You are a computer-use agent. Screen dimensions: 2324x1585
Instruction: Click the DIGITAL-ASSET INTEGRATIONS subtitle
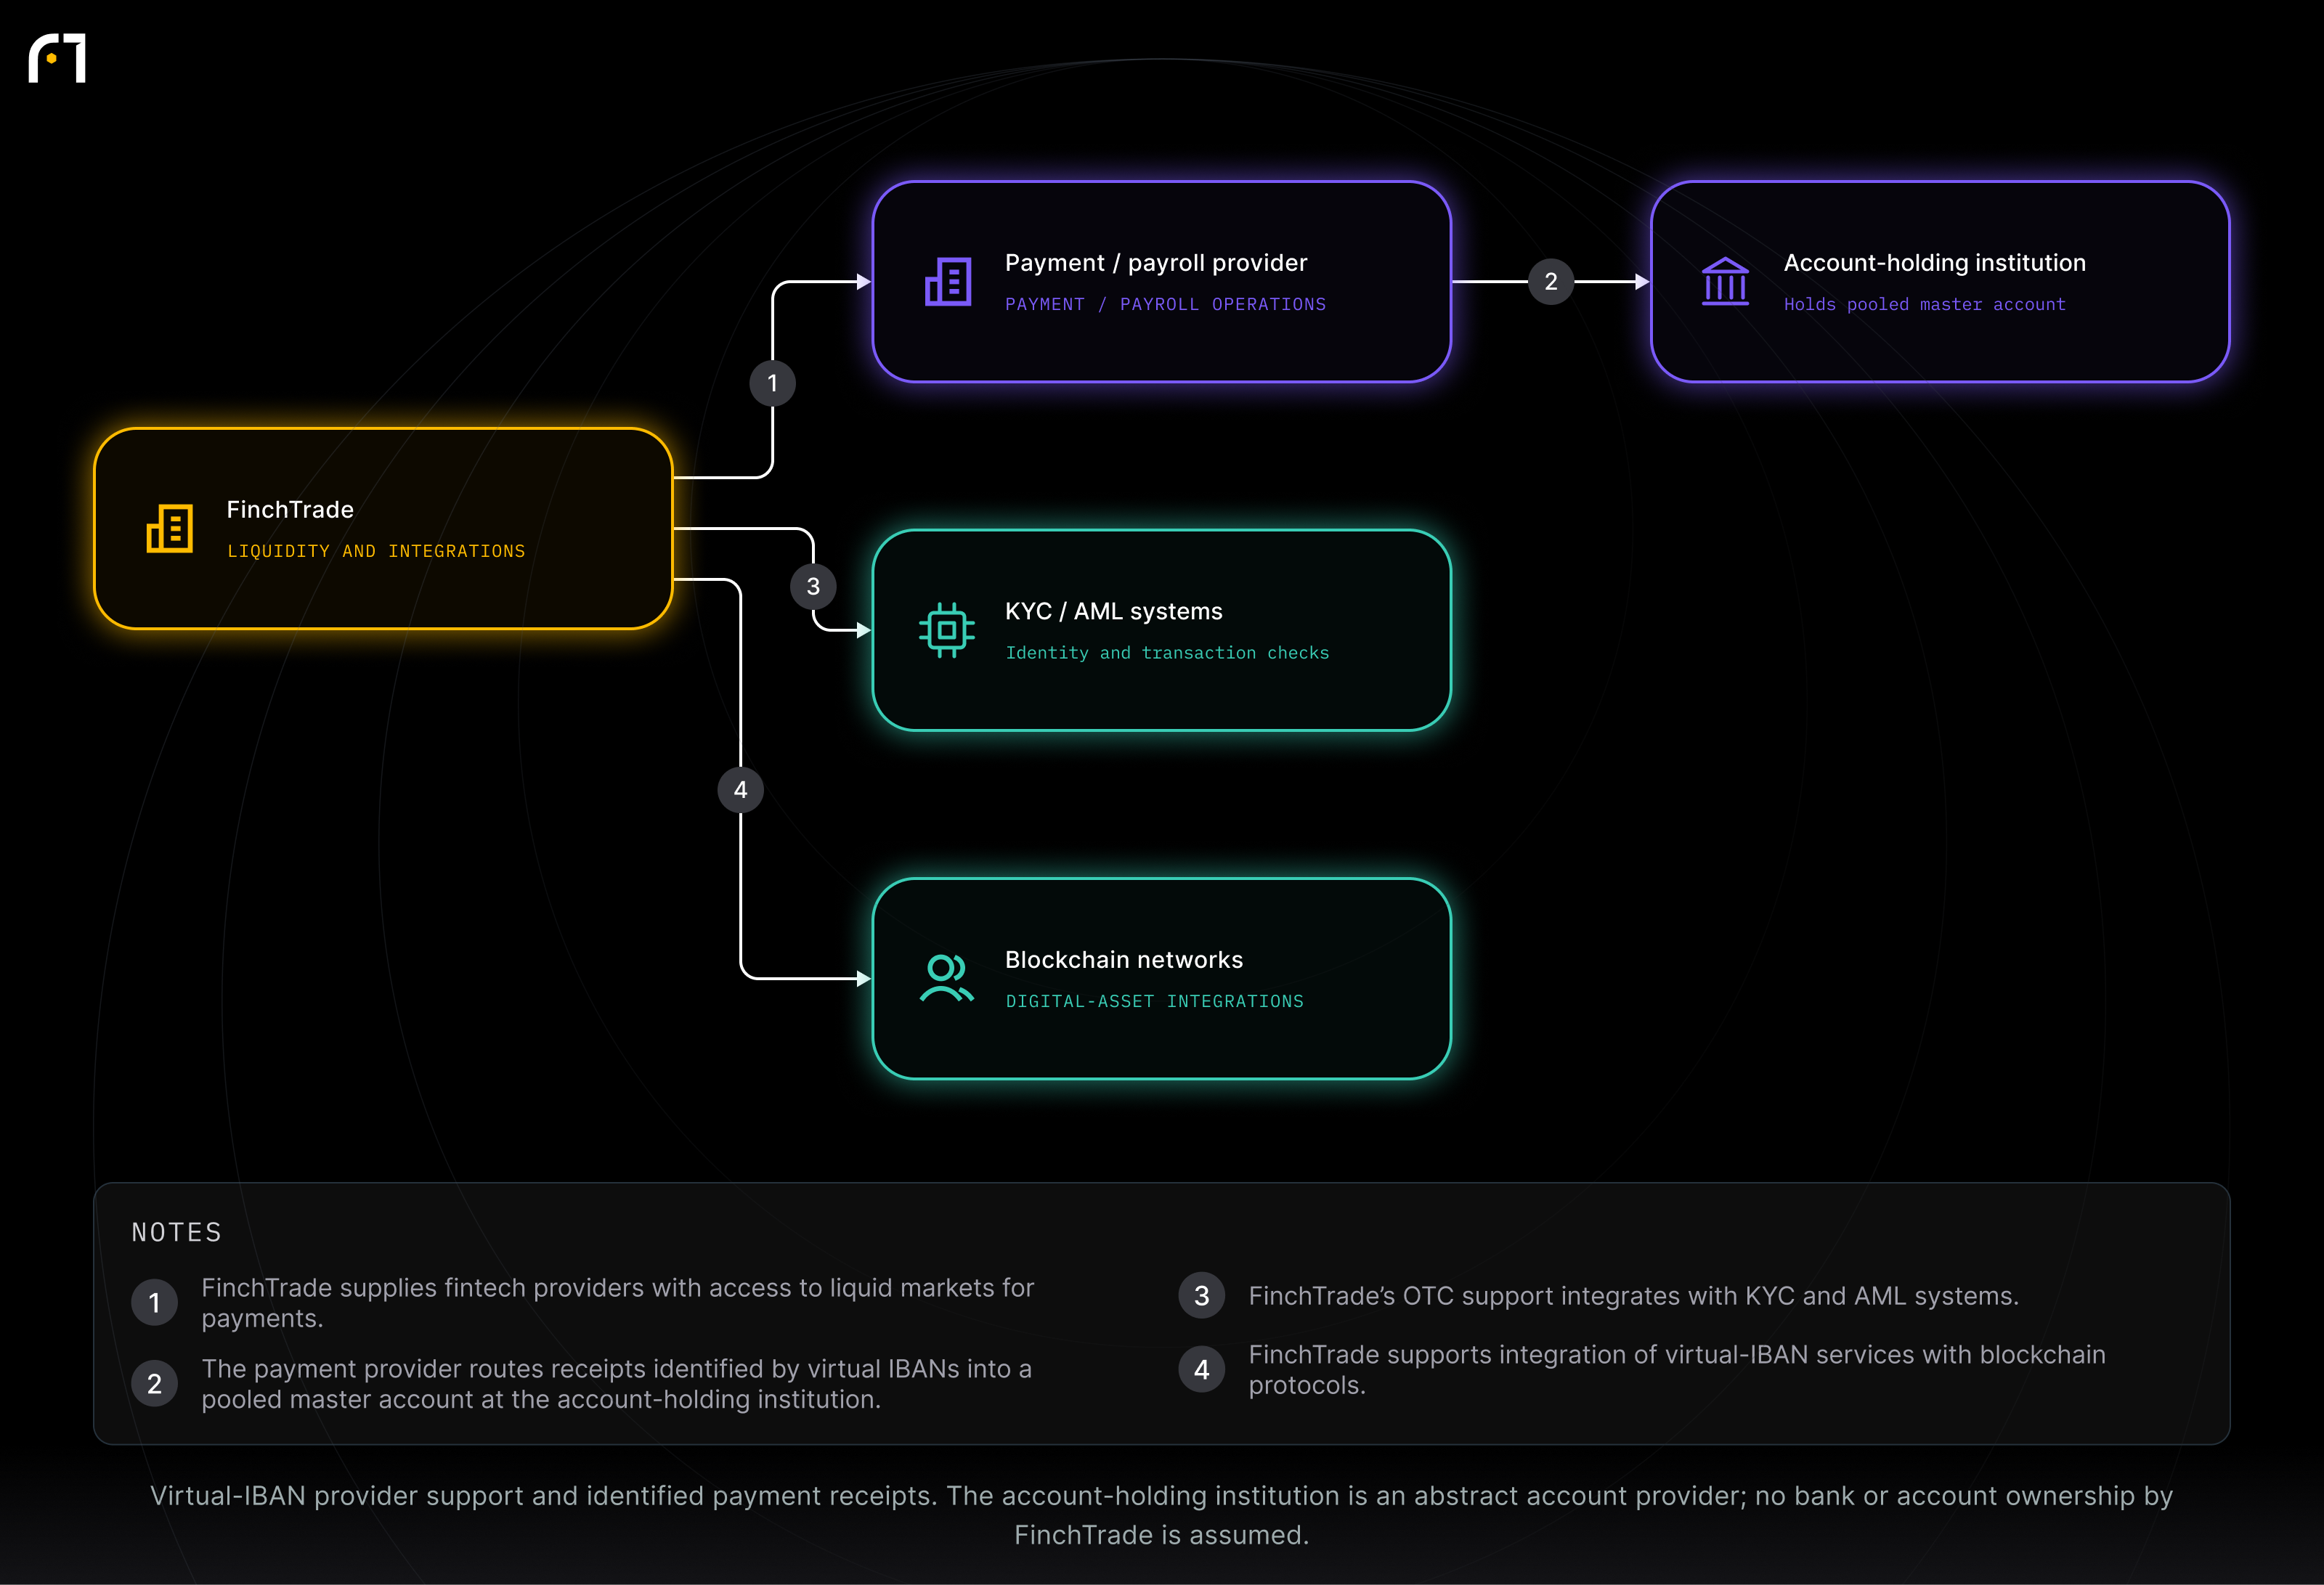(x=1155, y=1001)
